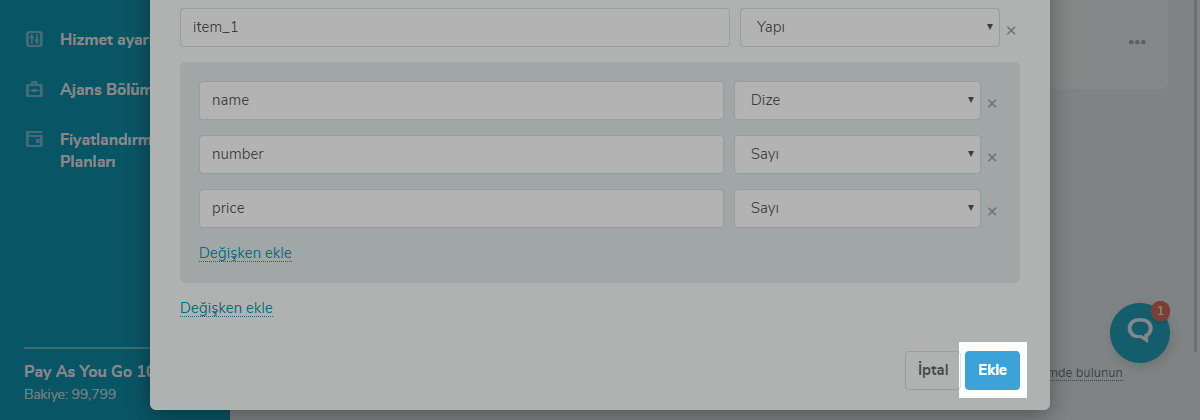Click the Ekle button
Image resolution: width=1200 pixels, height=420 pixels.
(992, 370)
